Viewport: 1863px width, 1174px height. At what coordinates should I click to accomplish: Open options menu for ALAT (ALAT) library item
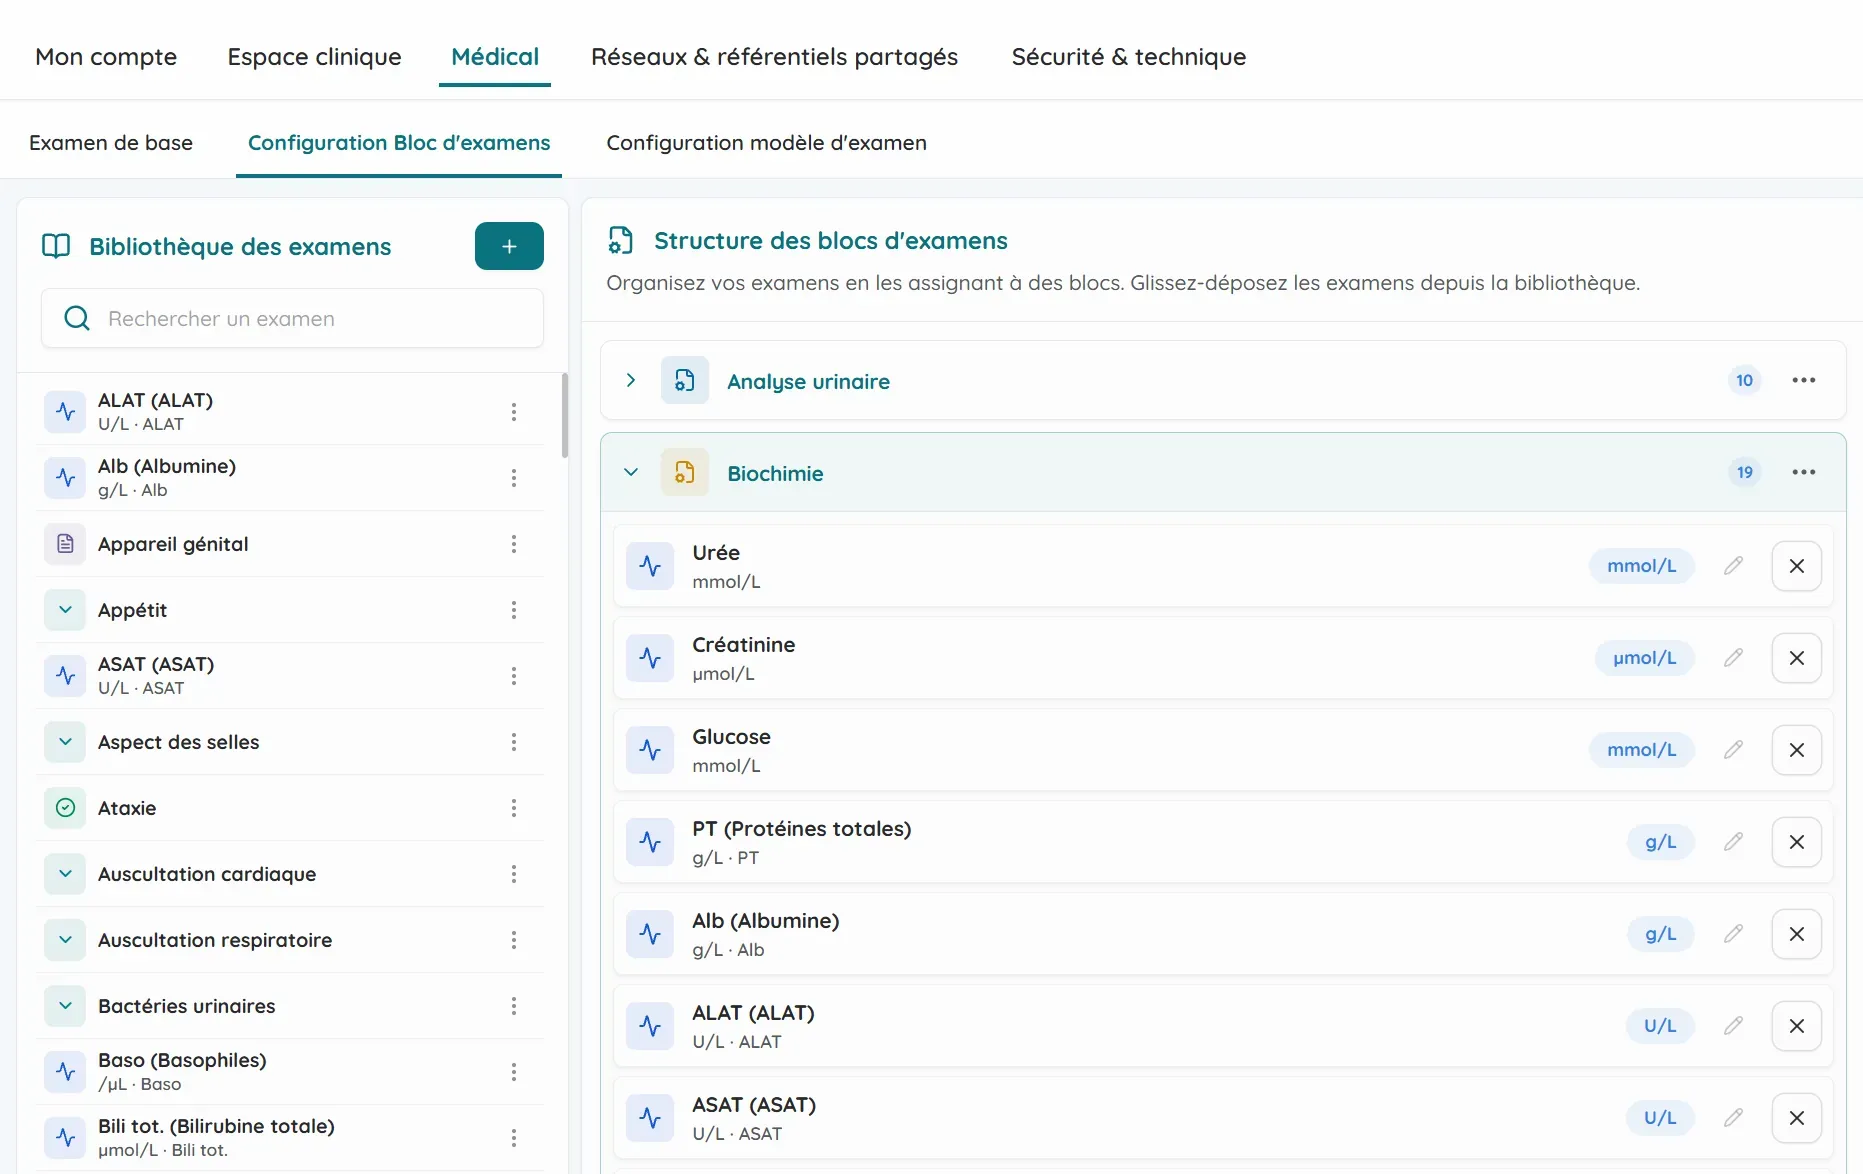pos(514,412)
